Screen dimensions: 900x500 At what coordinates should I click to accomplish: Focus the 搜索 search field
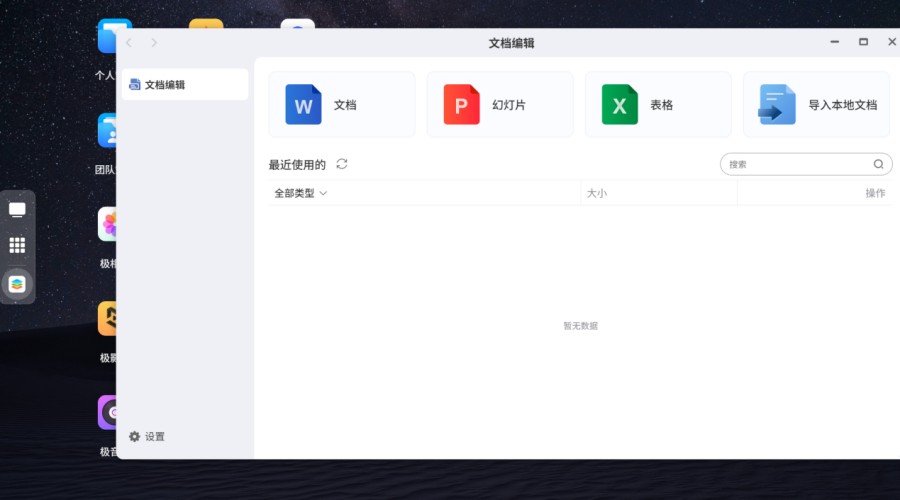coord(806,164)
